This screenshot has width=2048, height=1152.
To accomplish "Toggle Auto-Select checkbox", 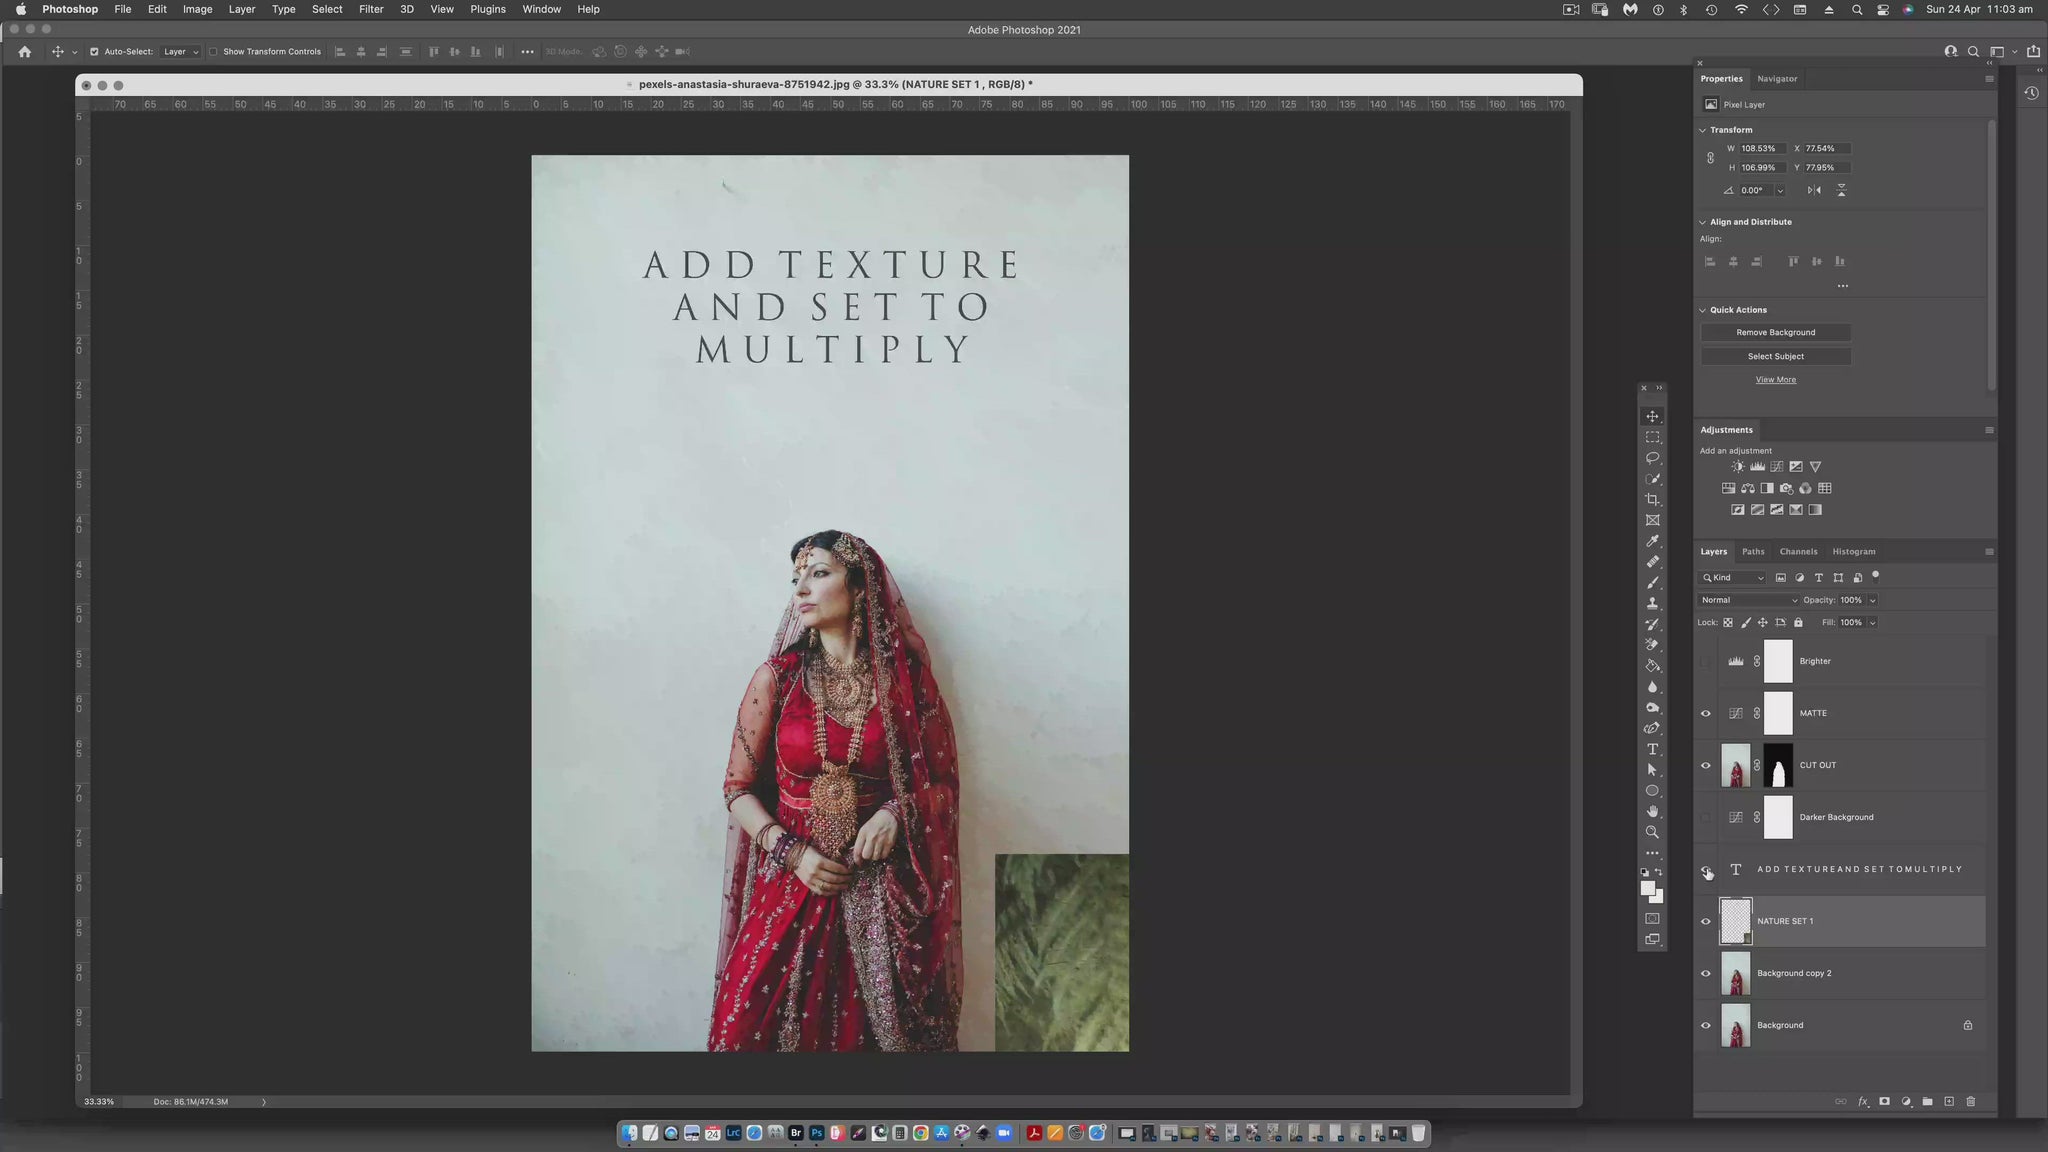I will (94, 52).
